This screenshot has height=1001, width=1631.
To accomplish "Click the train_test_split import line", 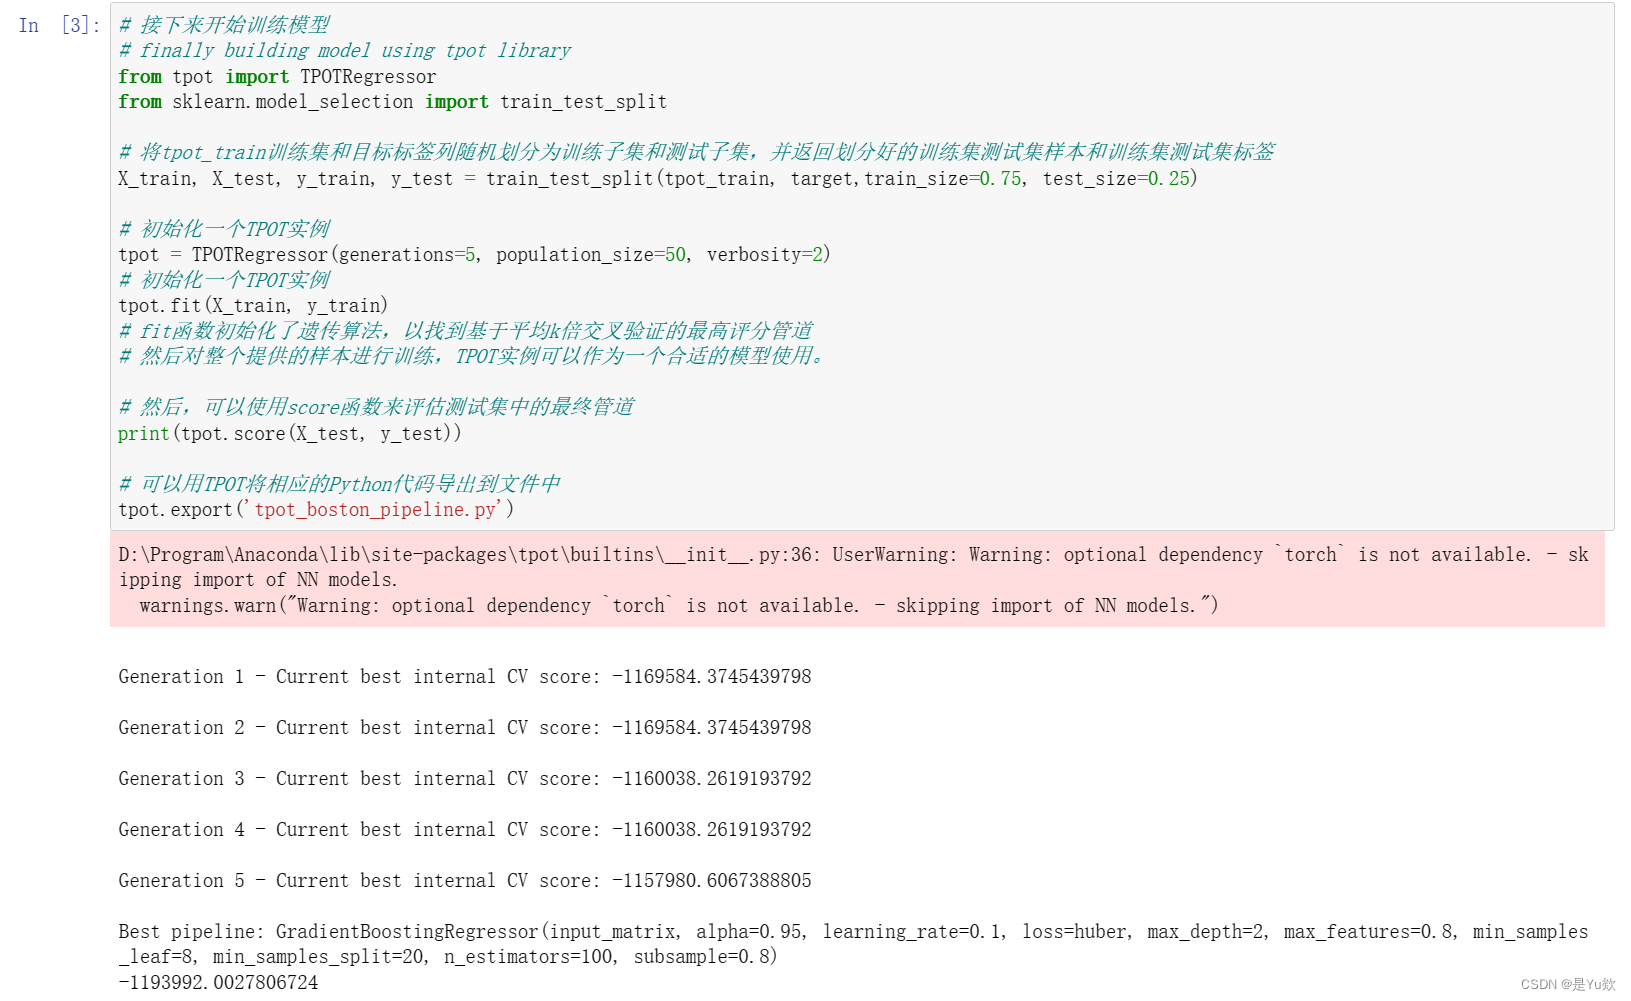I will [392, 102].
